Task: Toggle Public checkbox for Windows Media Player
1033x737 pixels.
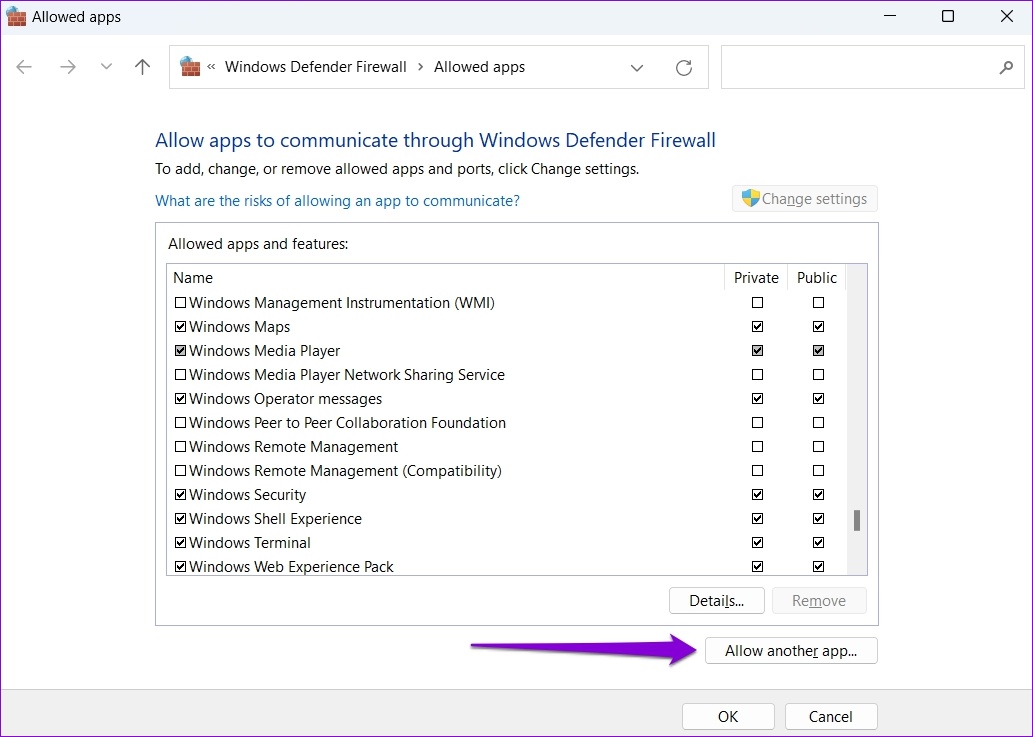Action: (x=818, y=350)
